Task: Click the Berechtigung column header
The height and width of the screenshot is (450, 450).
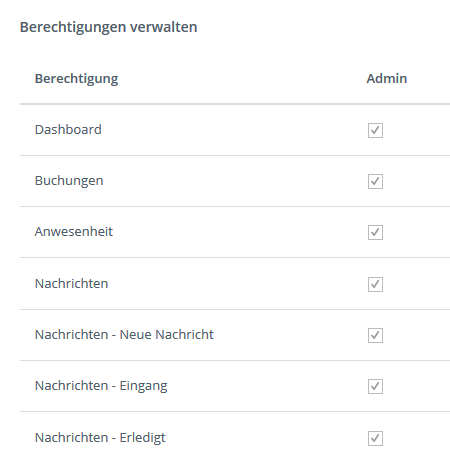Action: (76, 79)
